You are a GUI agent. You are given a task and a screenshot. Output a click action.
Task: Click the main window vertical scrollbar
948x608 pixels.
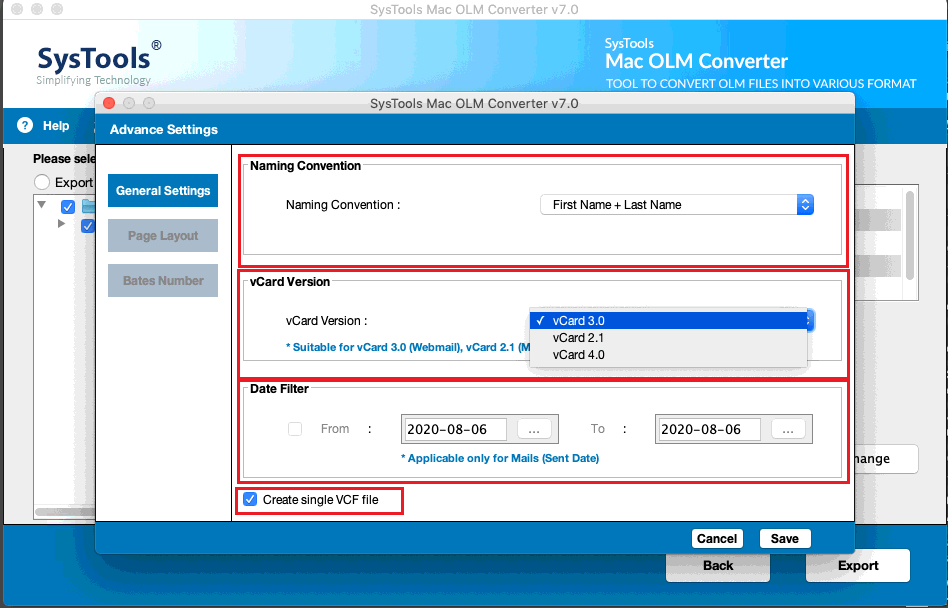(x=911, y=235)
